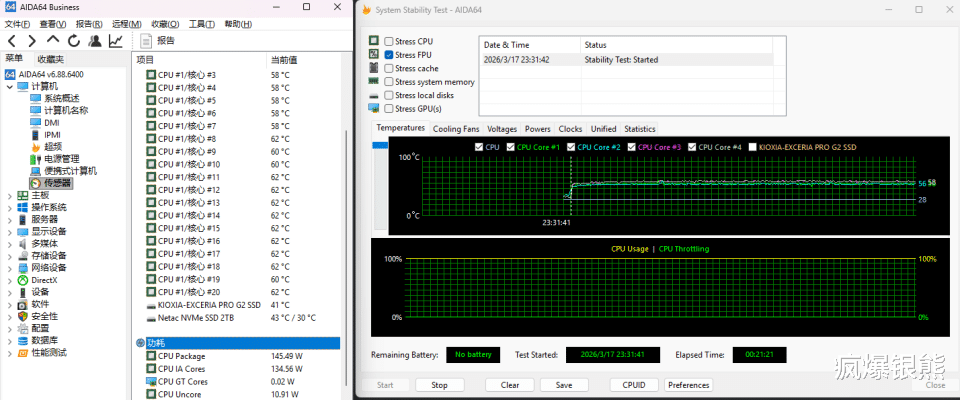Click the CPU Package 145.49 W row
960x400 pixels.
tap(238, 357)
